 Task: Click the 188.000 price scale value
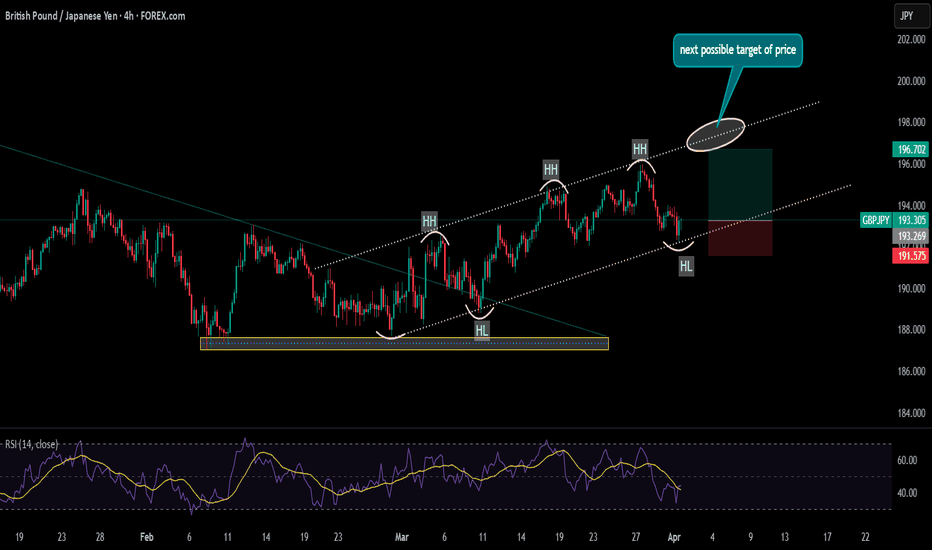pos(911,329)
